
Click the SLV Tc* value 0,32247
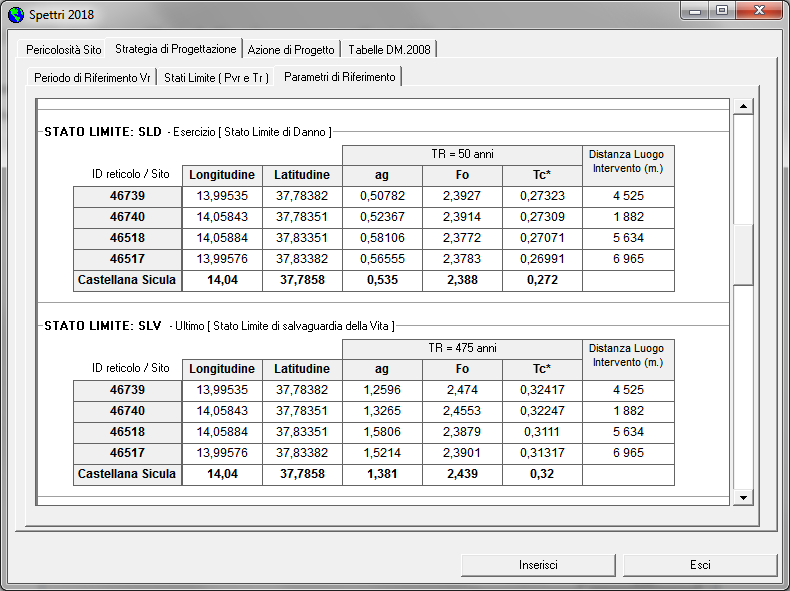coord(542,411)
